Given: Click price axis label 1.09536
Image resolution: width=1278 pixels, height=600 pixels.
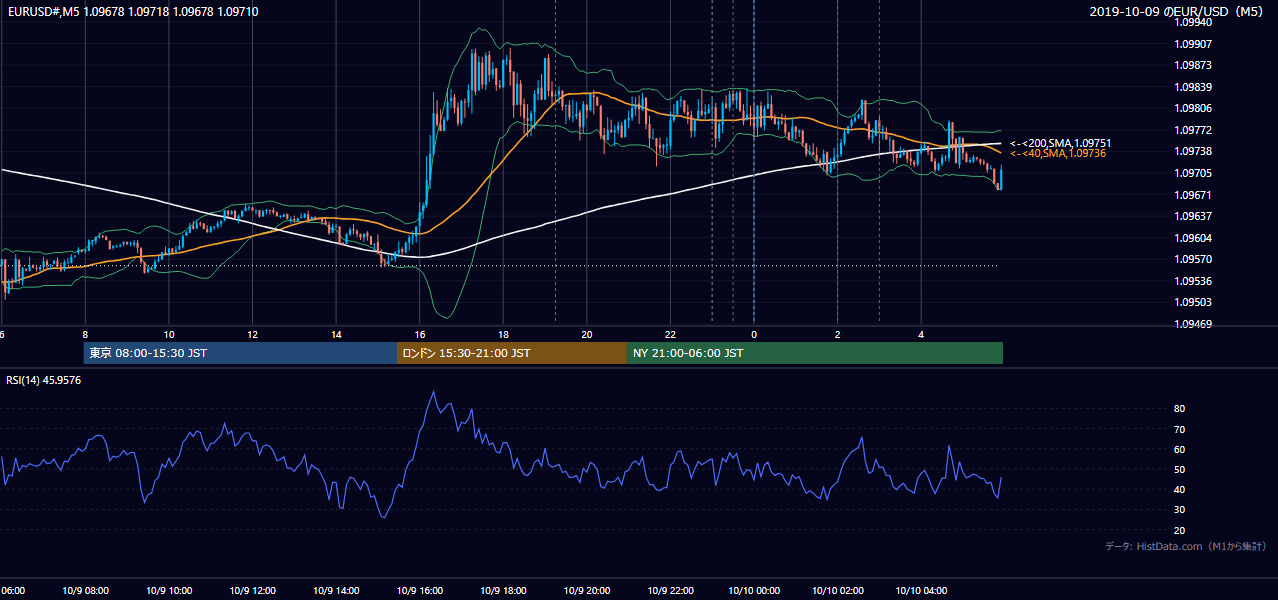Looking at the screenshot, I should click(1193, 281).
